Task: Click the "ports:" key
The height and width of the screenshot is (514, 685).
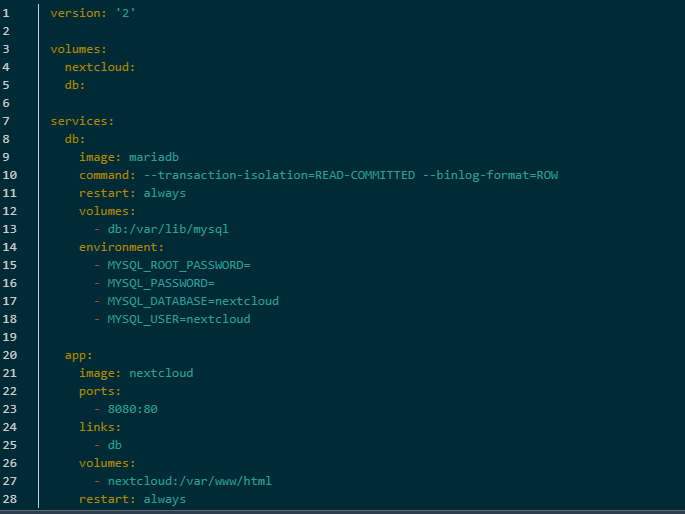Action: point(100,391)
